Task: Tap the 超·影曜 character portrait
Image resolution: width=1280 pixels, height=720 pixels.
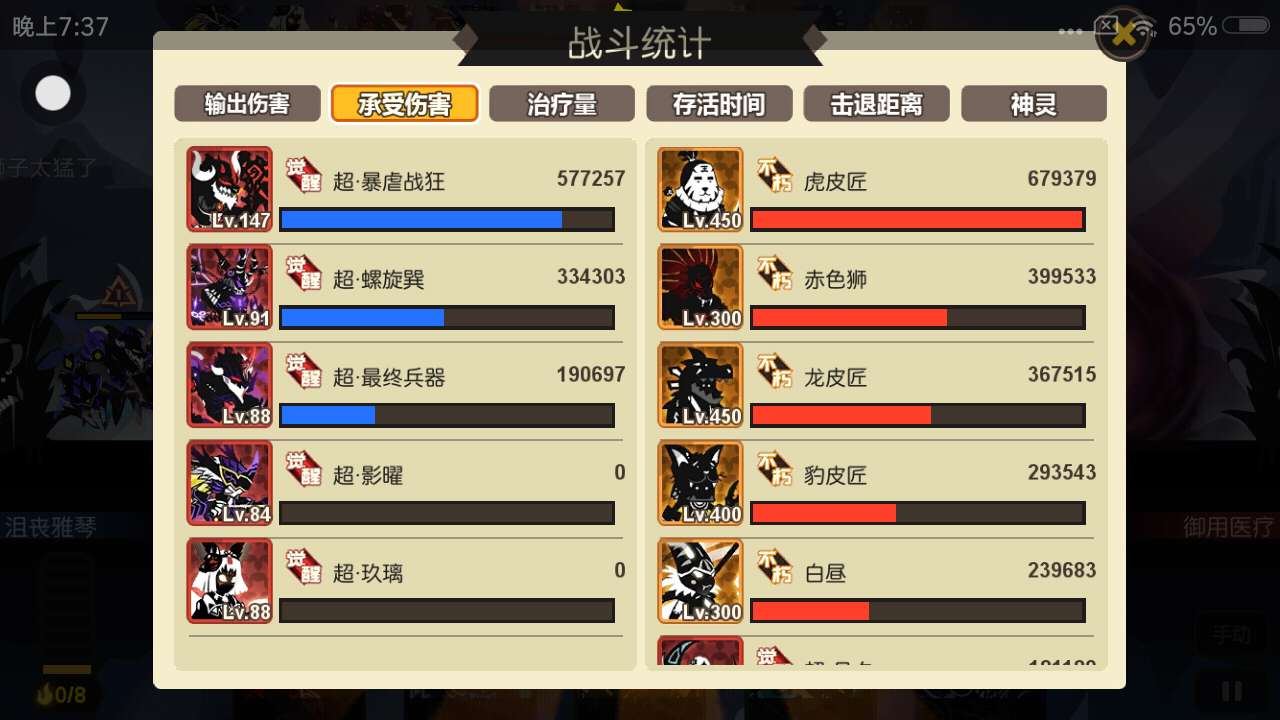Action: (x=229, y=483)
